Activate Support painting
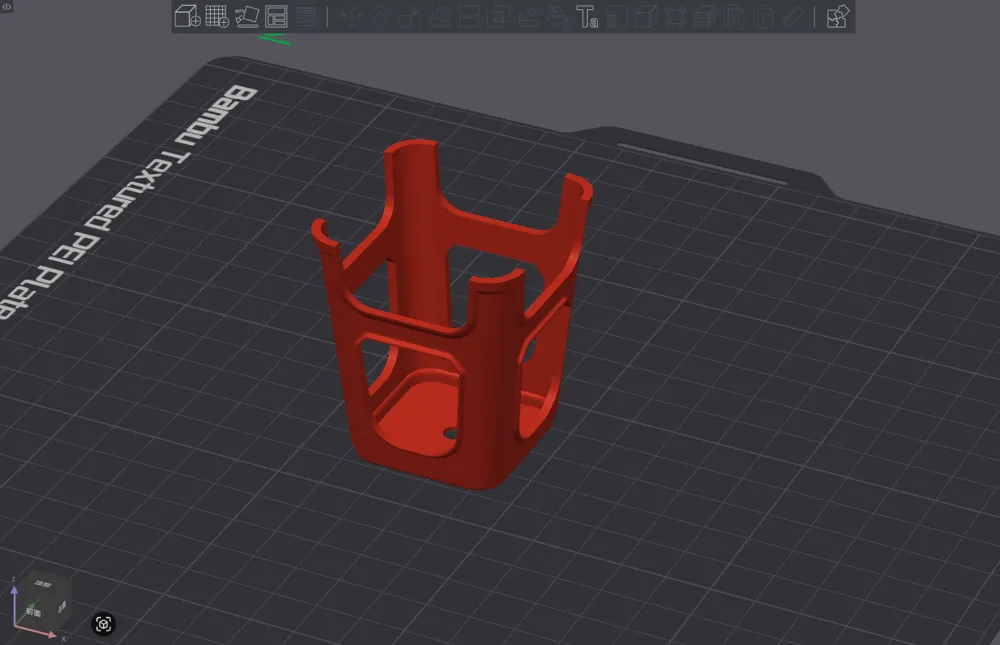 (530, 15)
